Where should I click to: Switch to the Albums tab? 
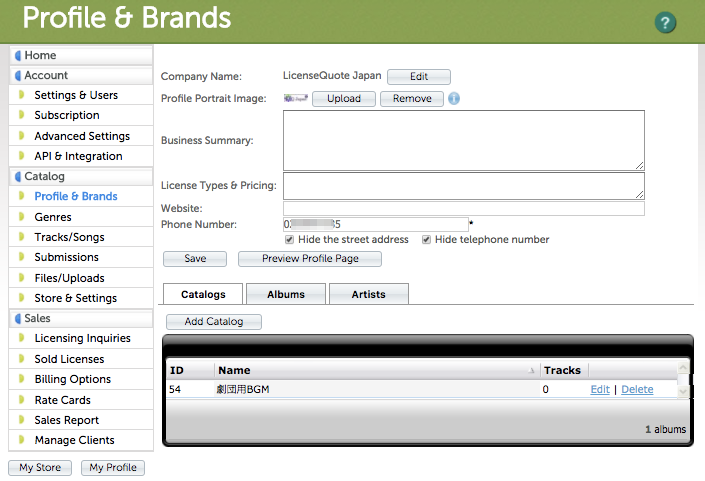point(285,294)
